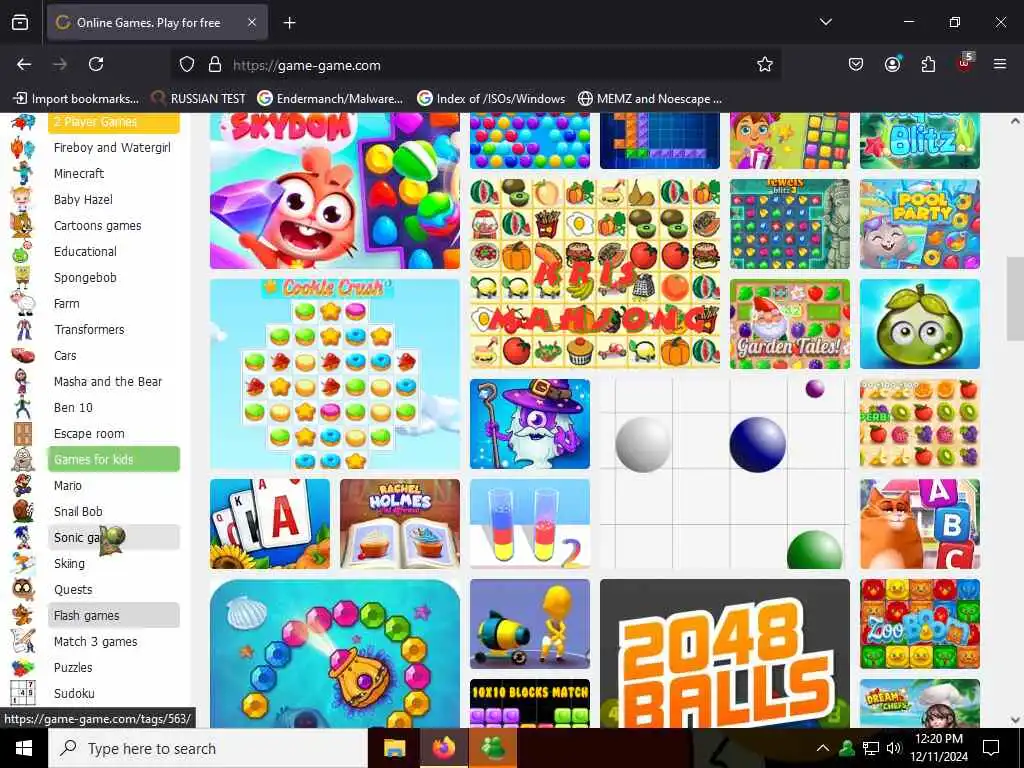
Task: Open the Firefox hamburger menu
Action: point(1000,64)
